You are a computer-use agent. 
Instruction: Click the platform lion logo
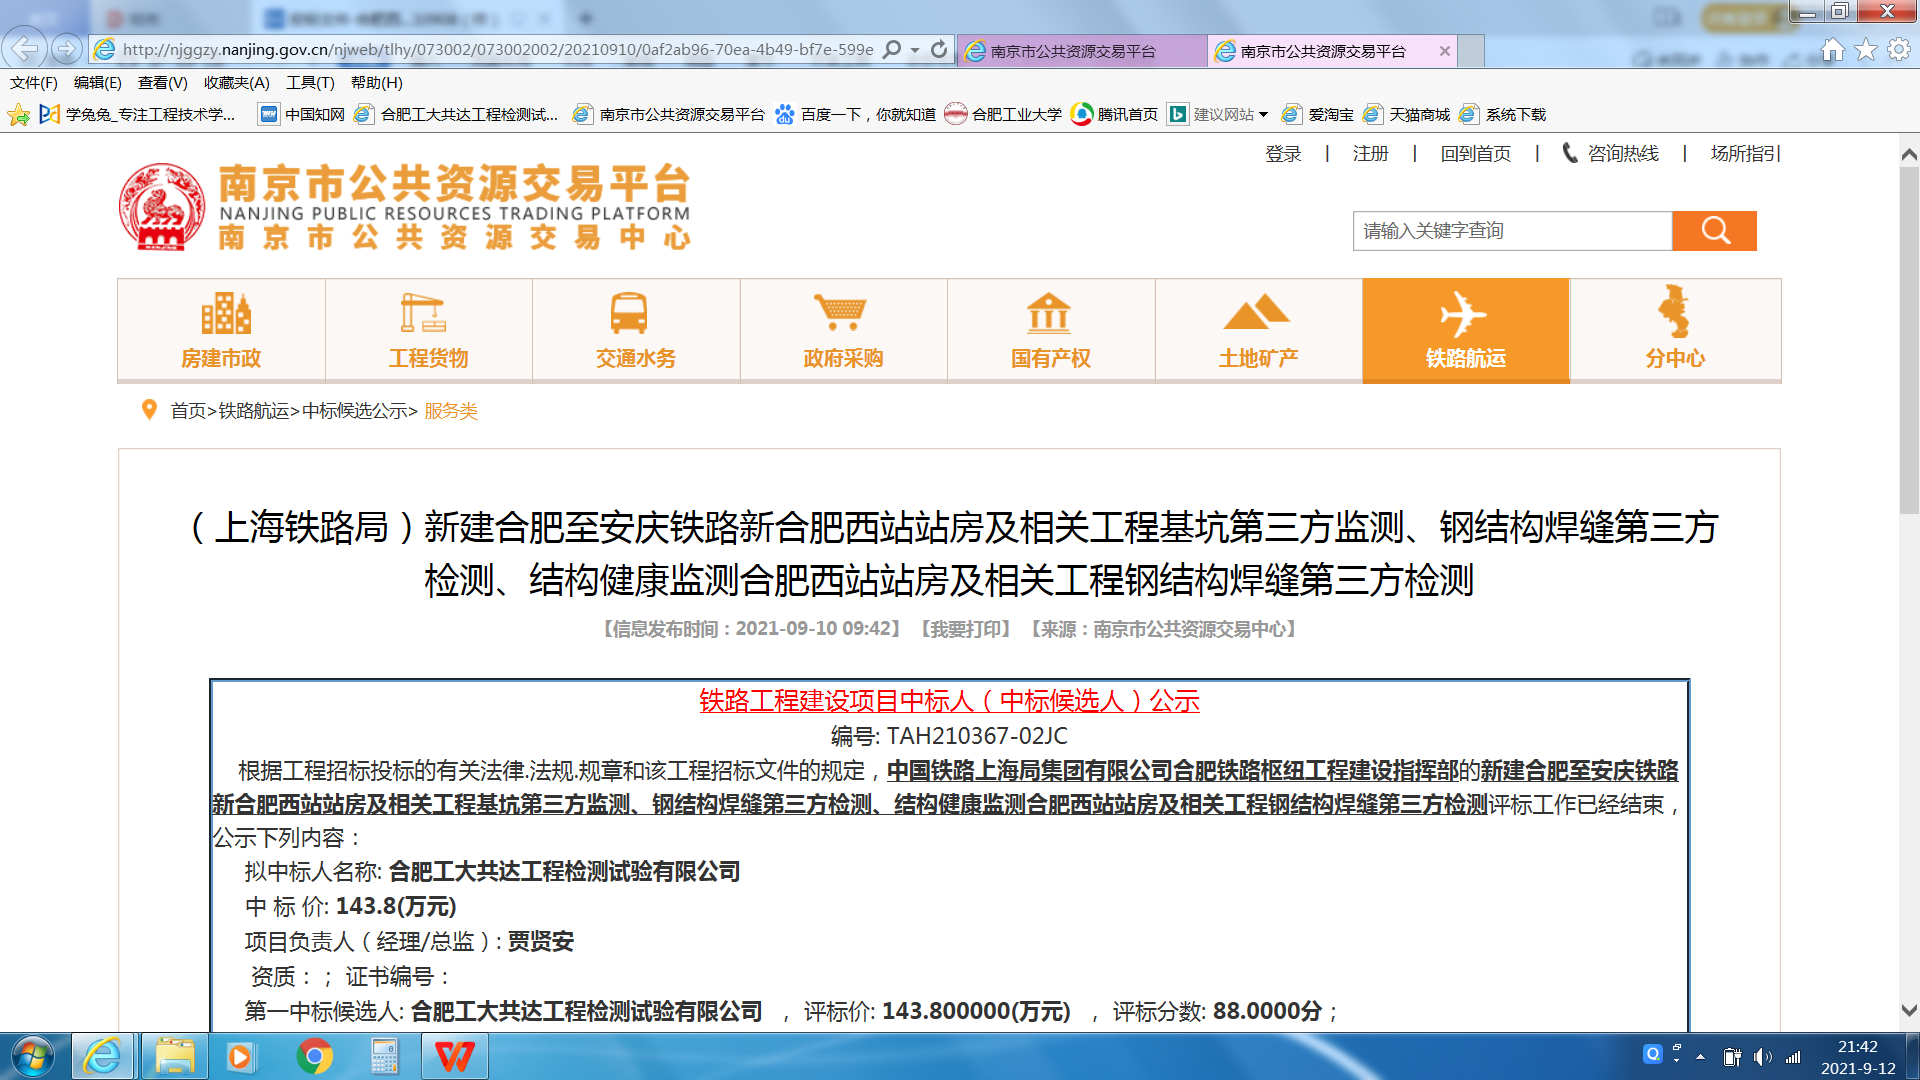pos(161,207)
